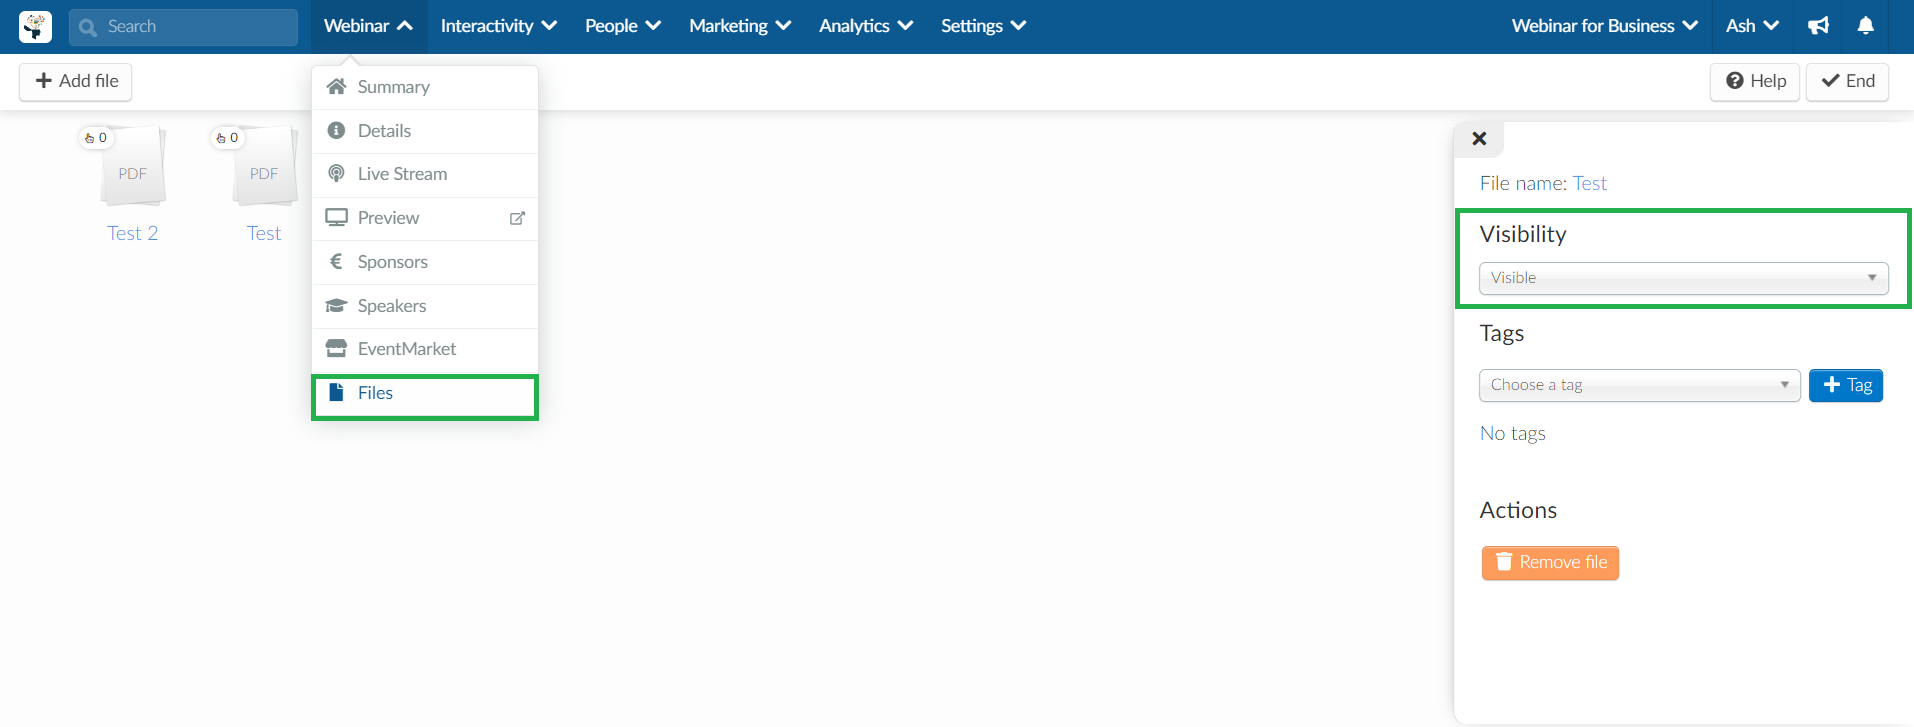Click the Test file name link
1914x727 pixels.
tap(264, 233)
